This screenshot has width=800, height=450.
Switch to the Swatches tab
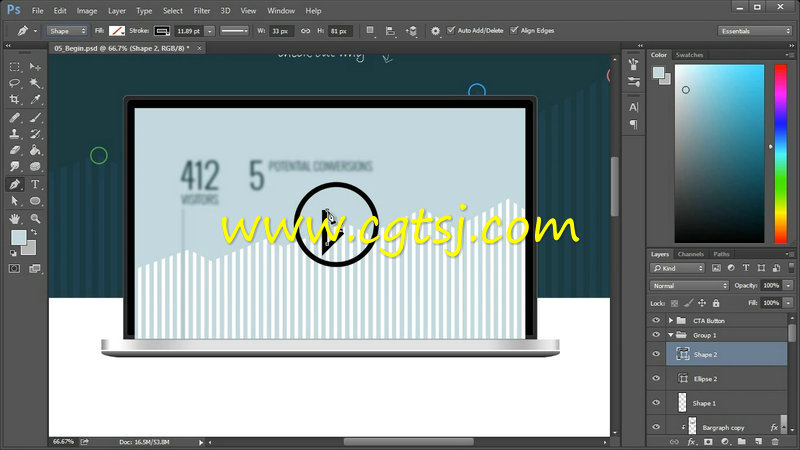[x=689, y=55]
